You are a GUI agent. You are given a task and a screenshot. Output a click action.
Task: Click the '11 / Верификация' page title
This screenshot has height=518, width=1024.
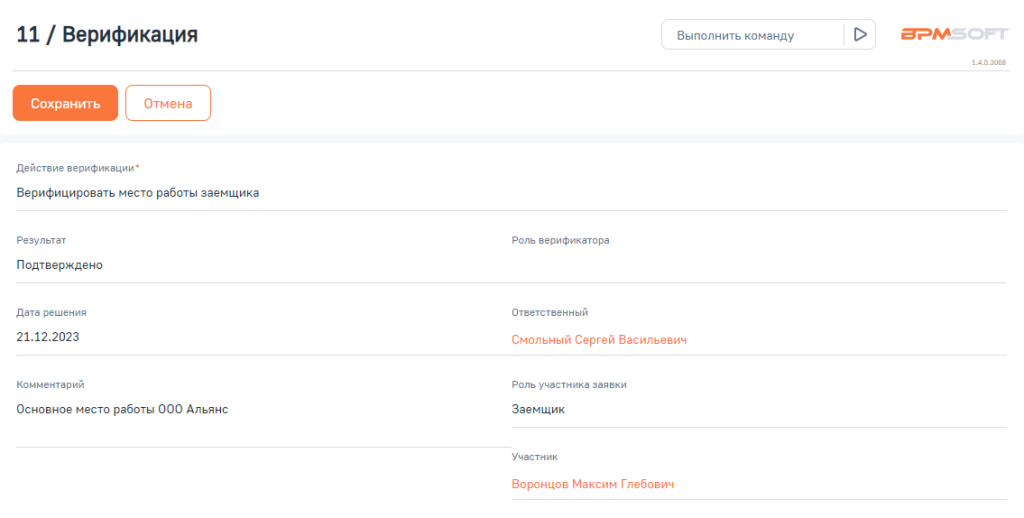point(107,35)
